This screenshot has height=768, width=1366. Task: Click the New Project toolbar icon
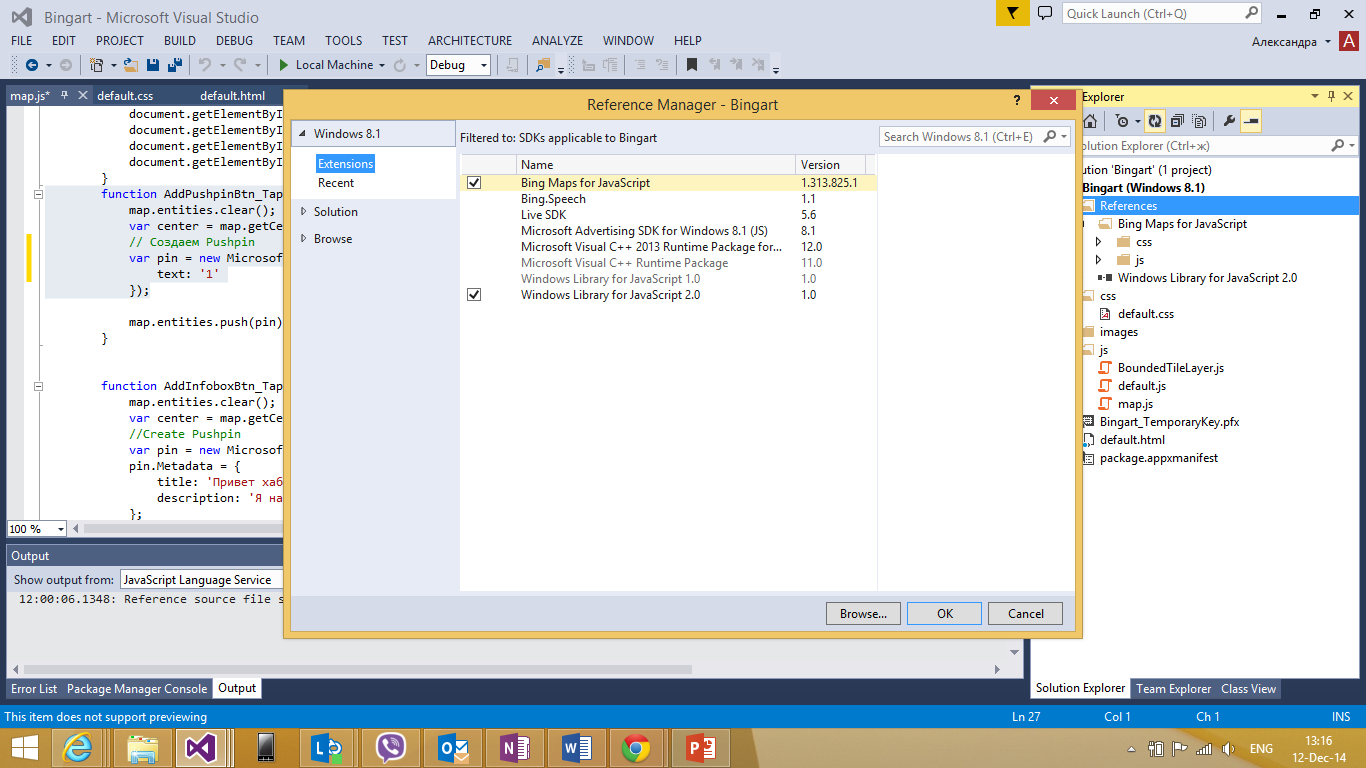pos(96,65)
